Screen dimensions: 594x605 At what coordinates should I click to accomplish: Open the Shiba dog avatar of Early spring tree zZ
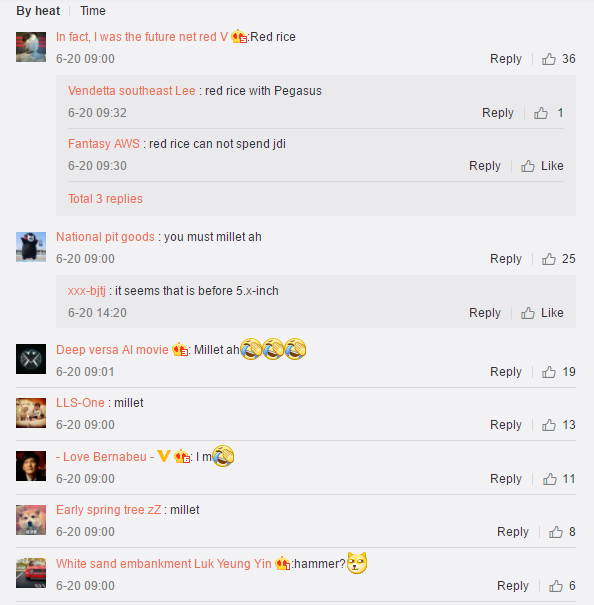pos(31,520)
